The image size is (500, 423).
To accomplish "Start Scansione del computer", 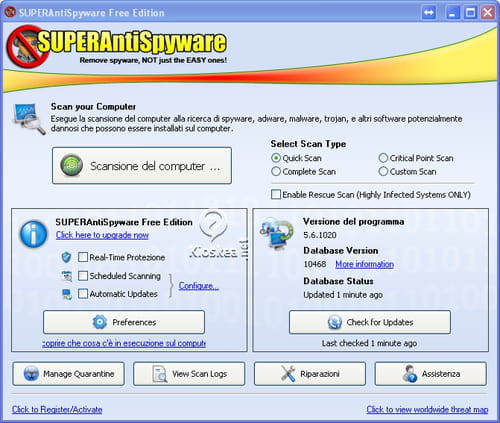I will [142, 166].
